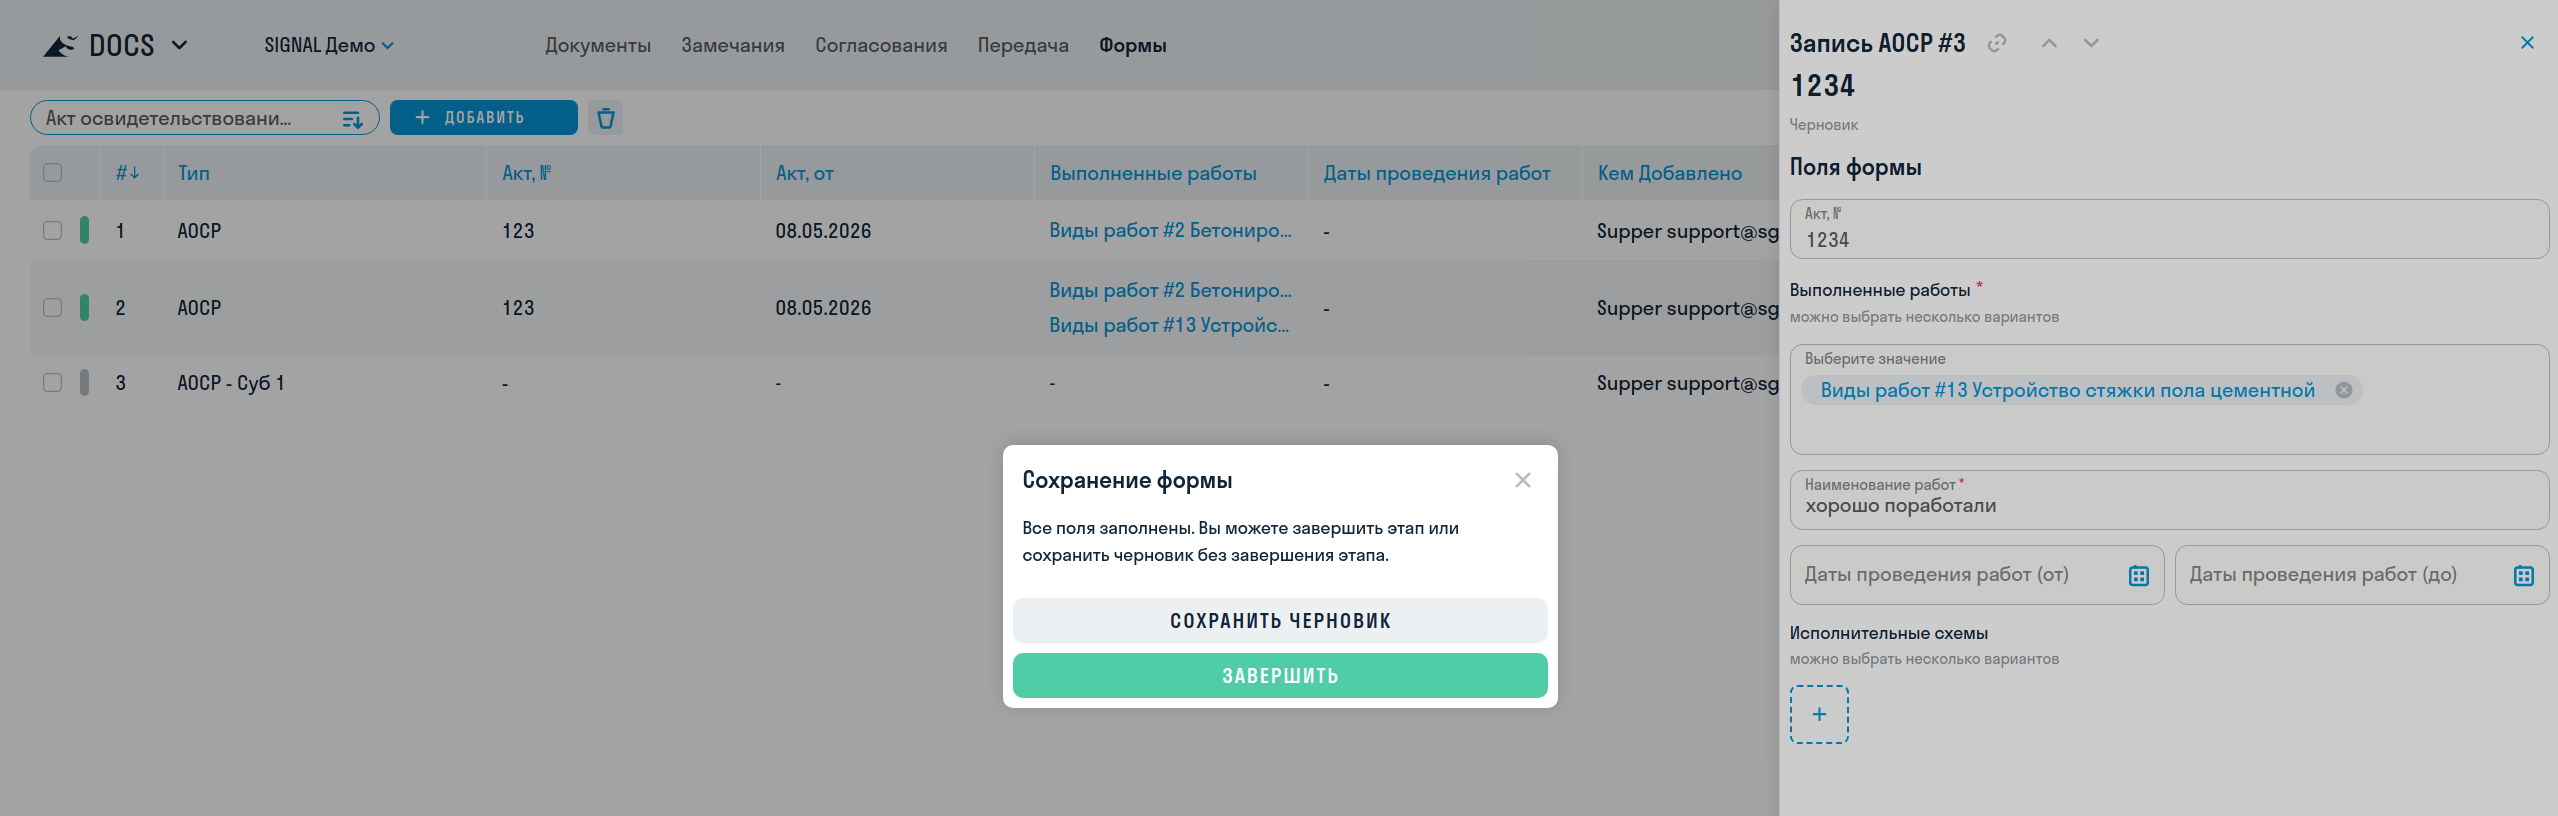Sort by the # column header
This screenshot has width=2558, height=816.
point(127,173)
